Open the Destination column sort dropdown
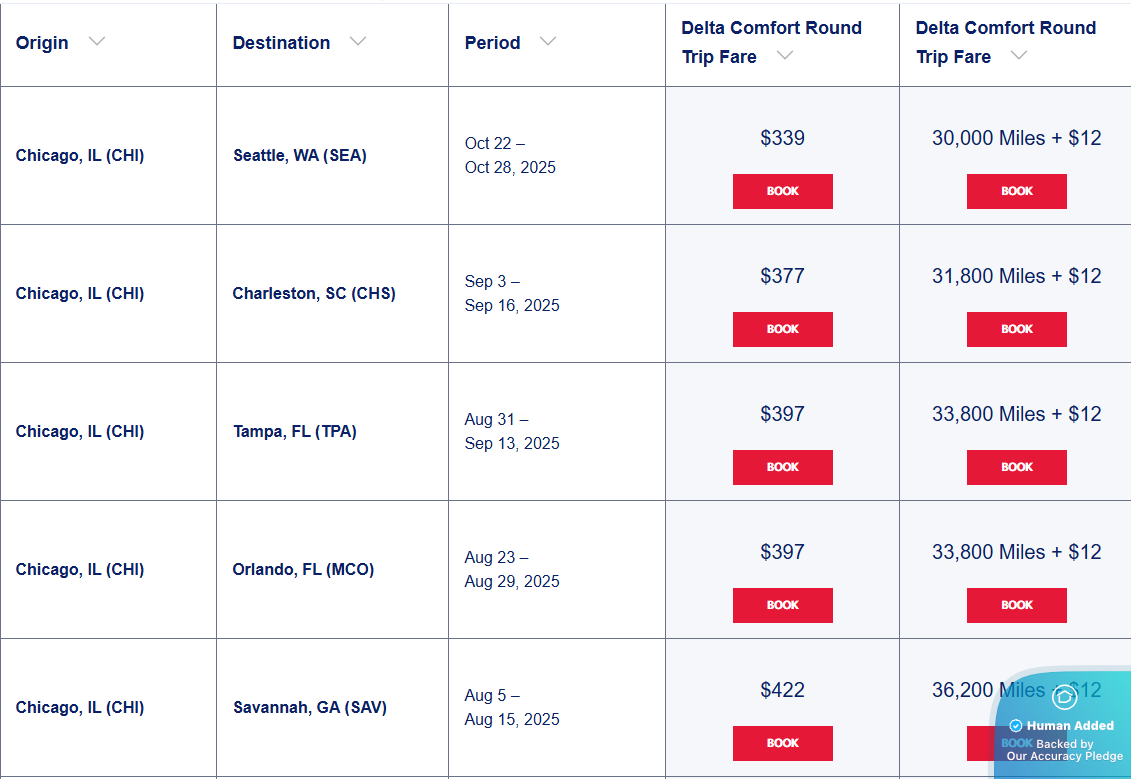 tap(359, 42)
